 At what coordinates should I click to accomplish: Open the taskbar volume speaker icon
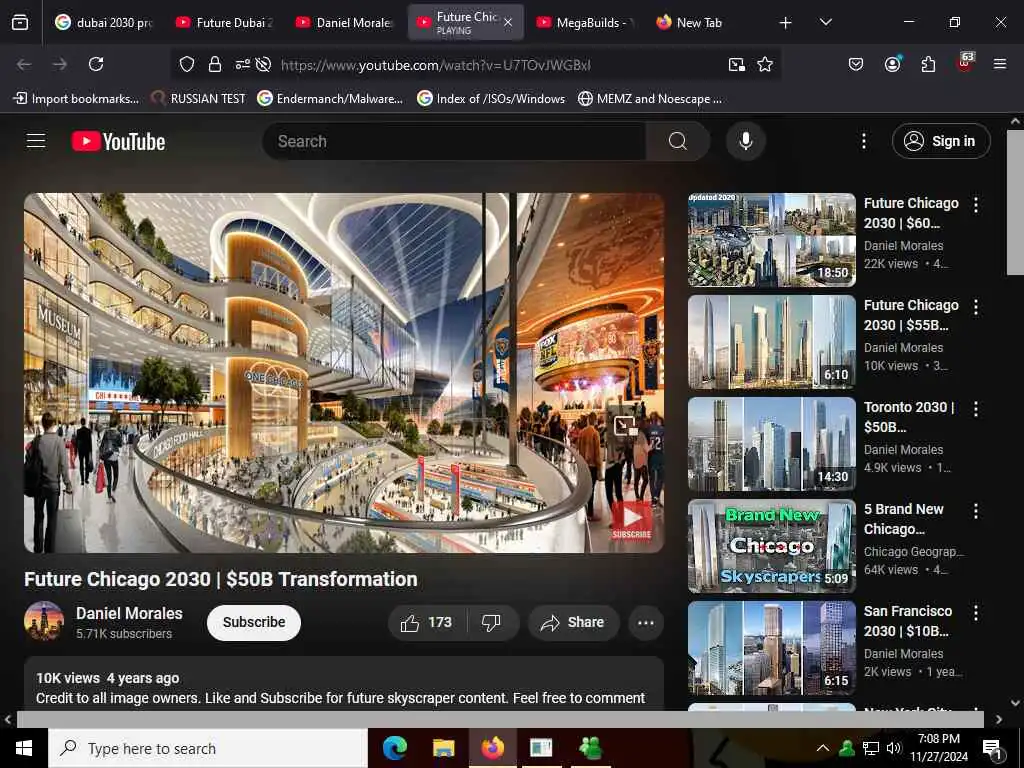click(893, 748)
